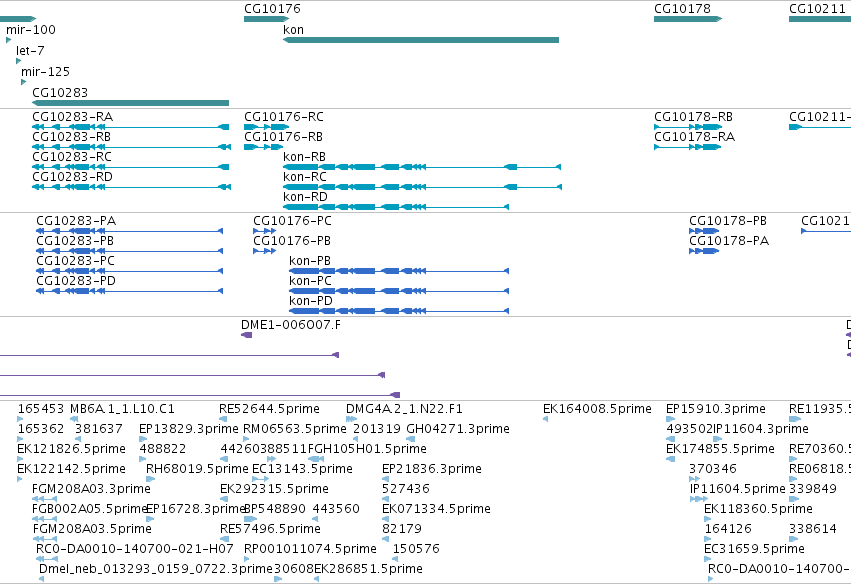Viewport: 851px width, 584px height.
Task: Select the MB6A.1_1.L10.C1 EST label
Action: click(x=123, y=409)
